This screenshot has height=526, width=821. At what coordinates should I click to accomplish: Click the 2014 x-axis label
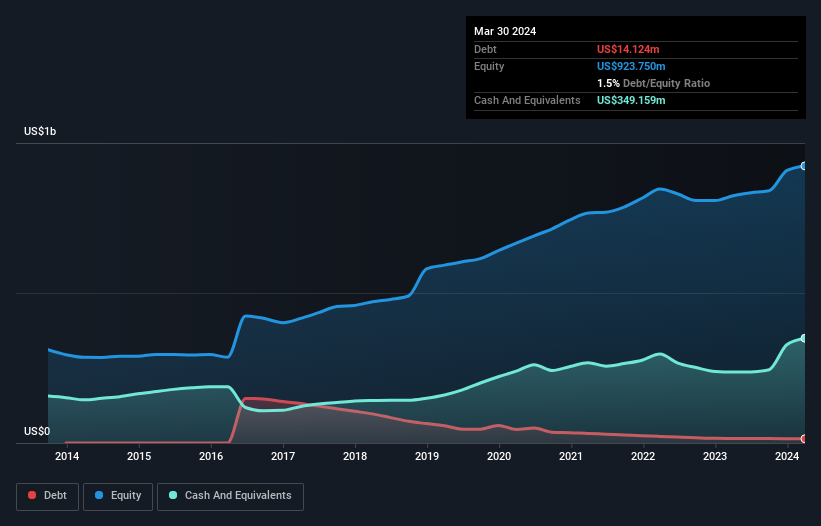pyautogui.click(x=67, y=456)
